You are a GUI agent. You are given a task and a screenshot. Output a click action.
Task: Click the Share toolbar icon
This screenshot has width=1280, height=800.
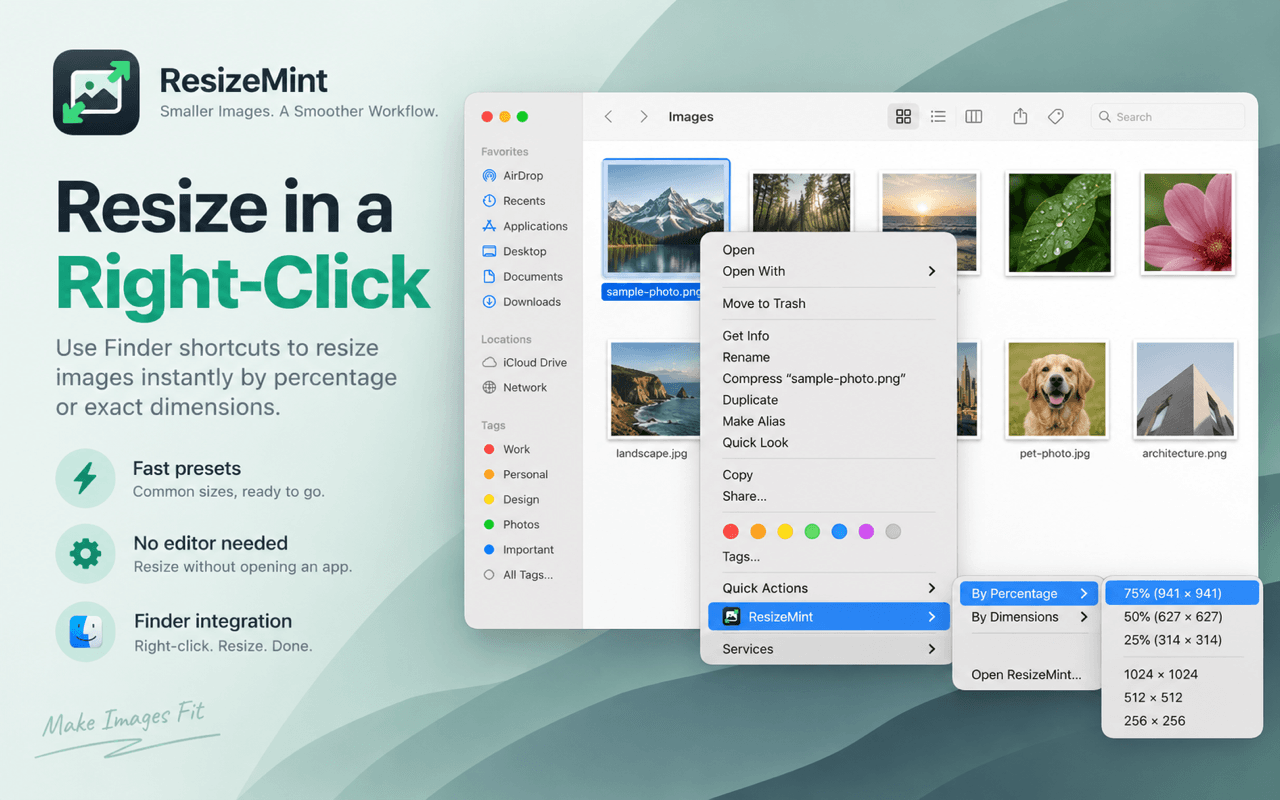[1020, 116]
